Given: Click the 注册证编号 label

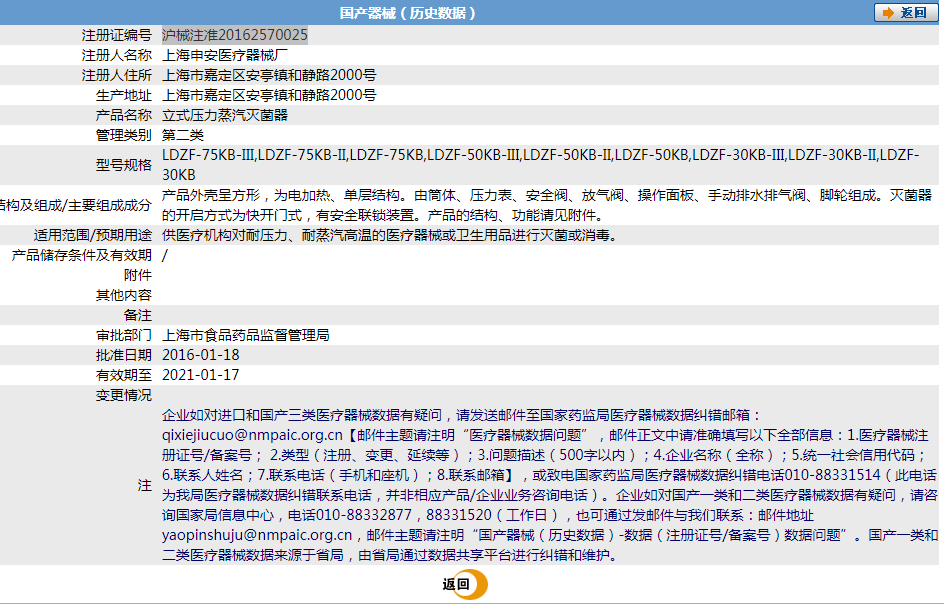Looking at the screenshot, I should pyautogui.click(x=117, y=35).
